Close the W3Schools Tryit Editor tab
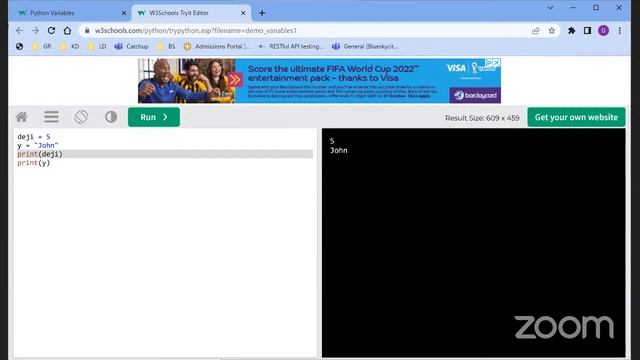 pos(243,13)
